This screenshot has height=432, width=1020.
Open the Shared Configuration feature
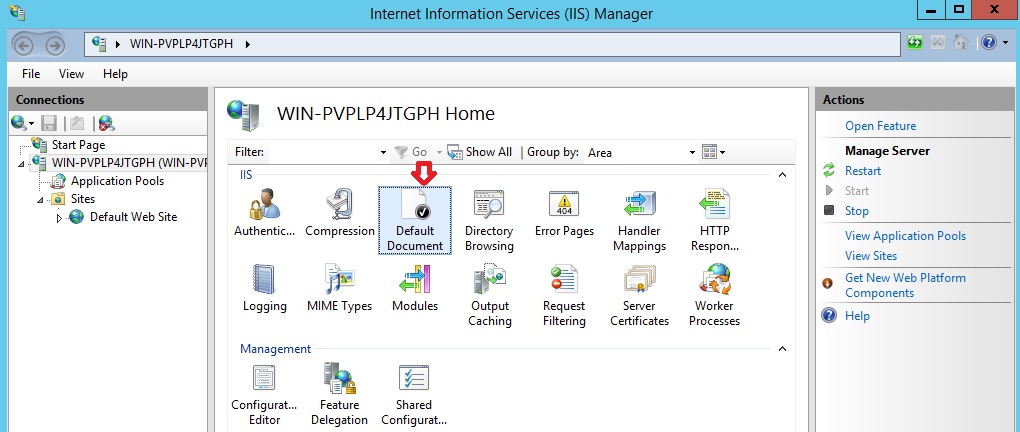[414, 395]
